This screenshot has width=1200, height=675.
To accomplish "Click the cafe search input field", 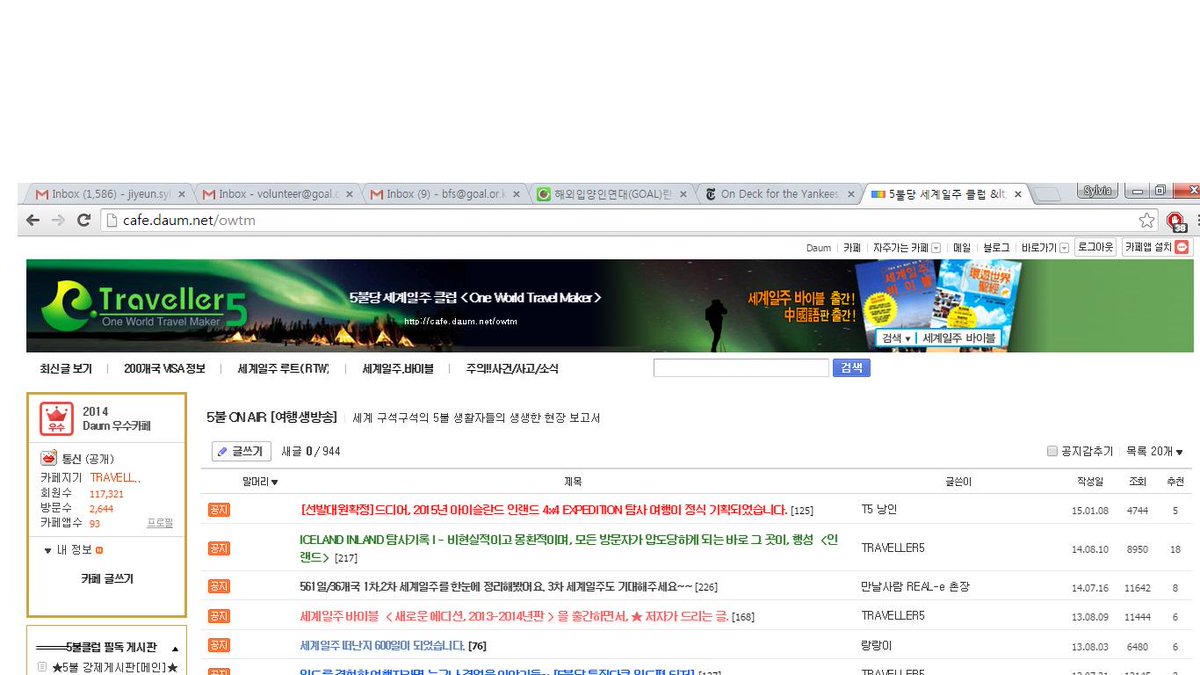I will click(741, 368).
